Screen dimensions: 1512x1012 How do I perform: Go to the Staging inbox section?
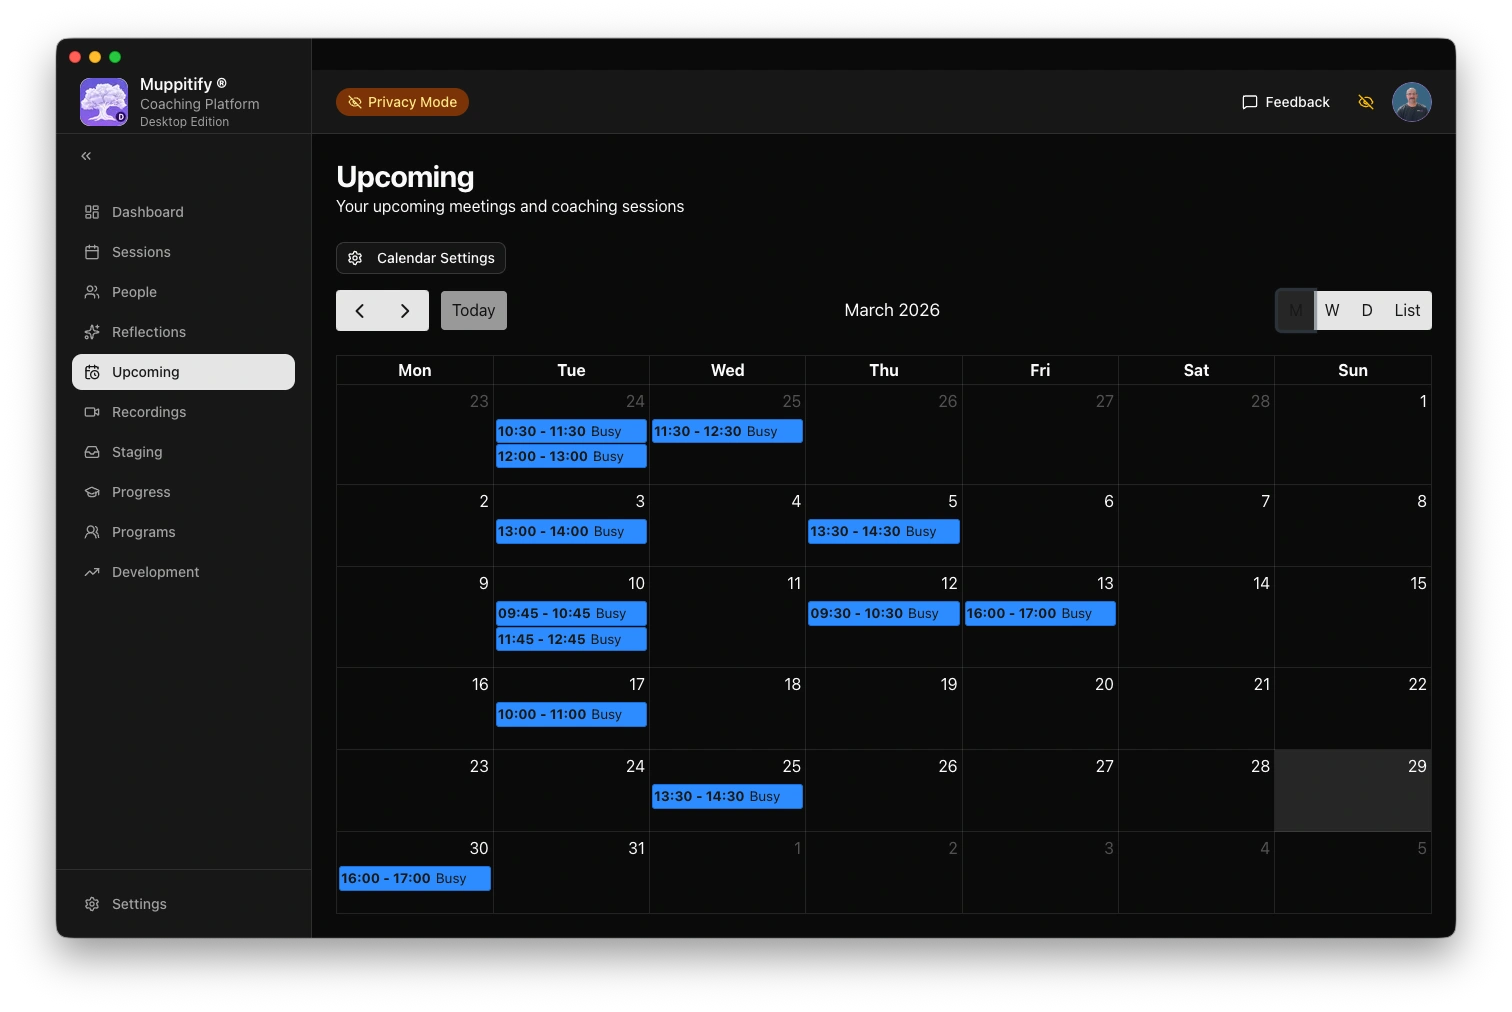pyautogui.click(x=136, y=452)
